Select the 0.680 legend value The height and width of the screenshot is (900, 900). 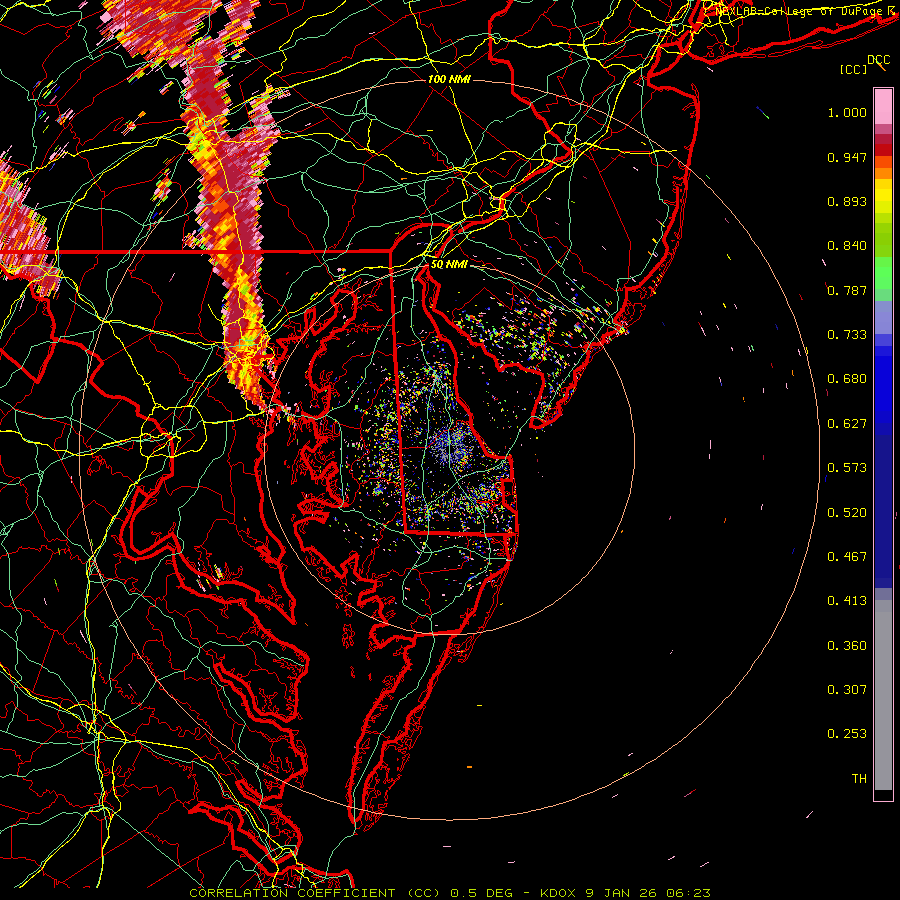(847, 379)
